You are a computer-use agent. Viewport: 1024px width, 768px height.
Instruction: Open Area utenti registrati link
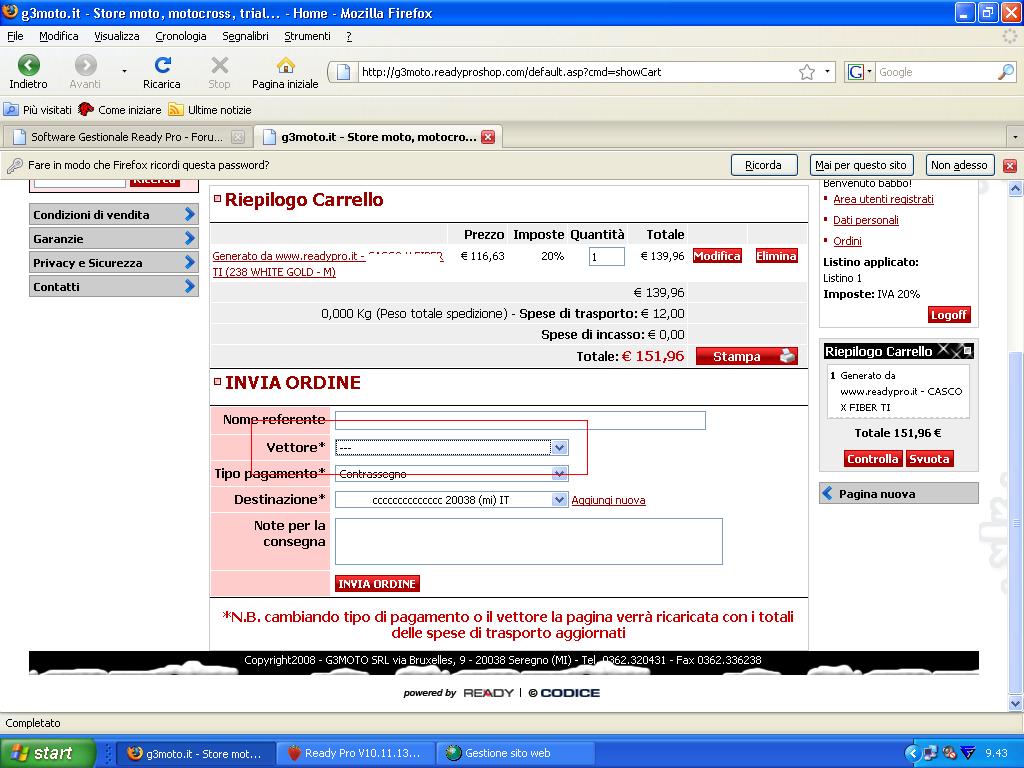pyautogui.click(x=884, y=199)
